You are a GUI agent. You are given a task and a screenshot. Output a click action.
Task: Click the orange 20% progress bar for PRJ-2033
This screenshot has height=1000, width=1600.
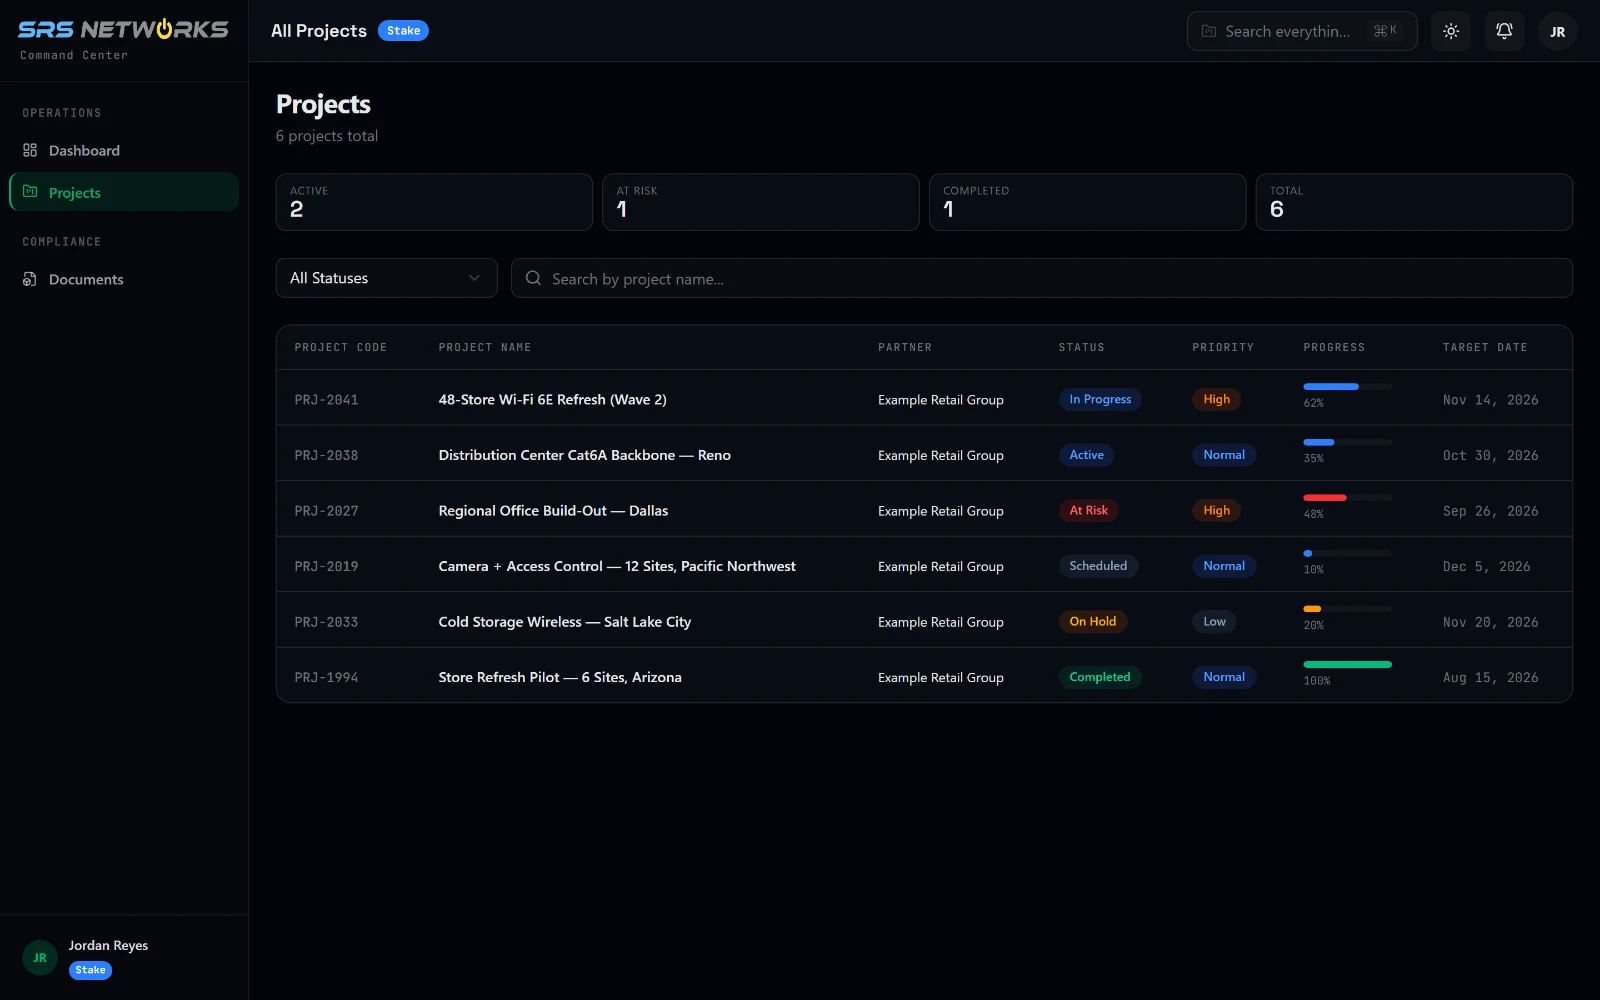click(x=1347, y=608)
